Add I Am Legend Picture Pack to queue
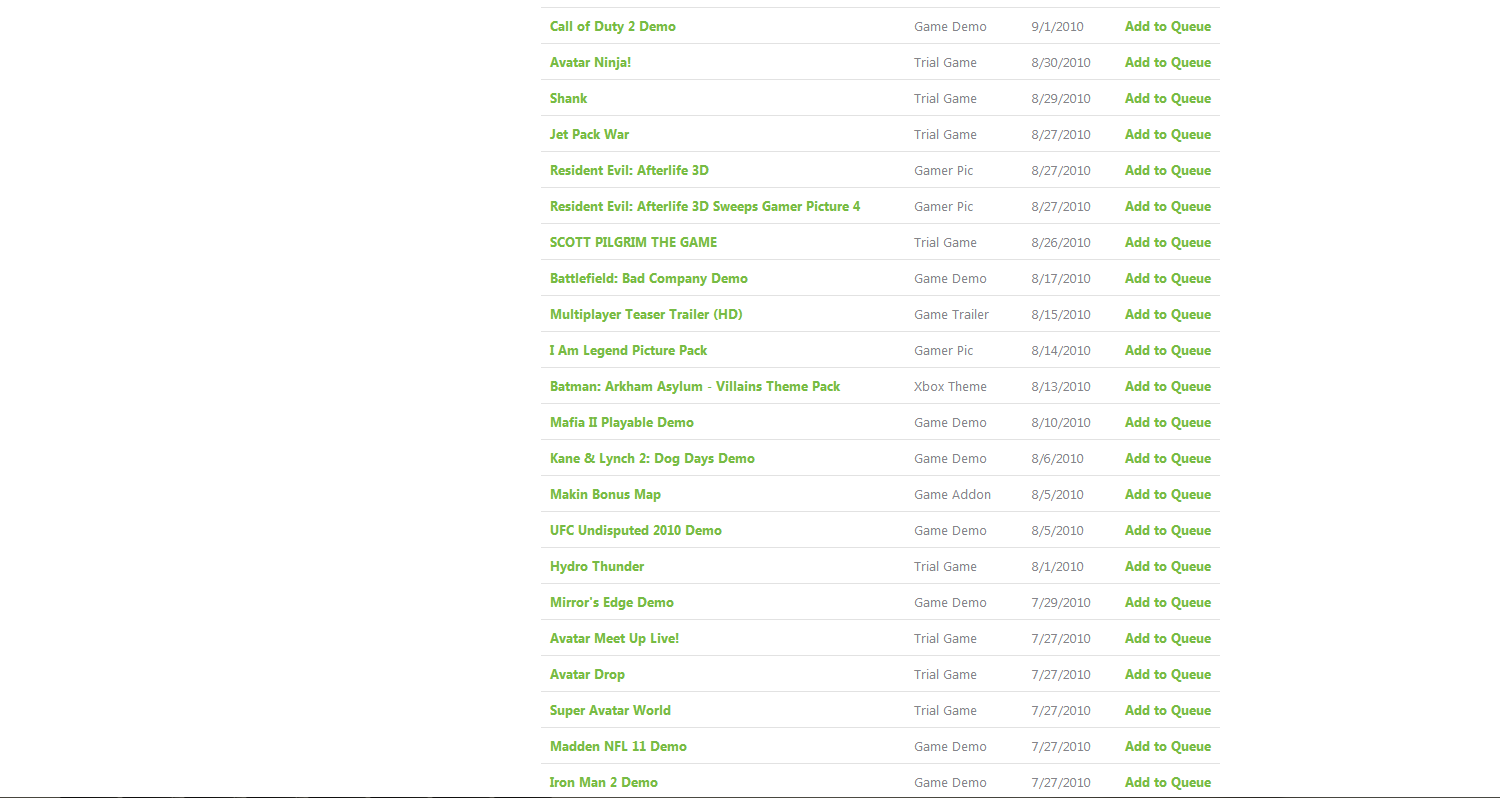This screenshot has width=1500, height=798. click(1167, 351)
